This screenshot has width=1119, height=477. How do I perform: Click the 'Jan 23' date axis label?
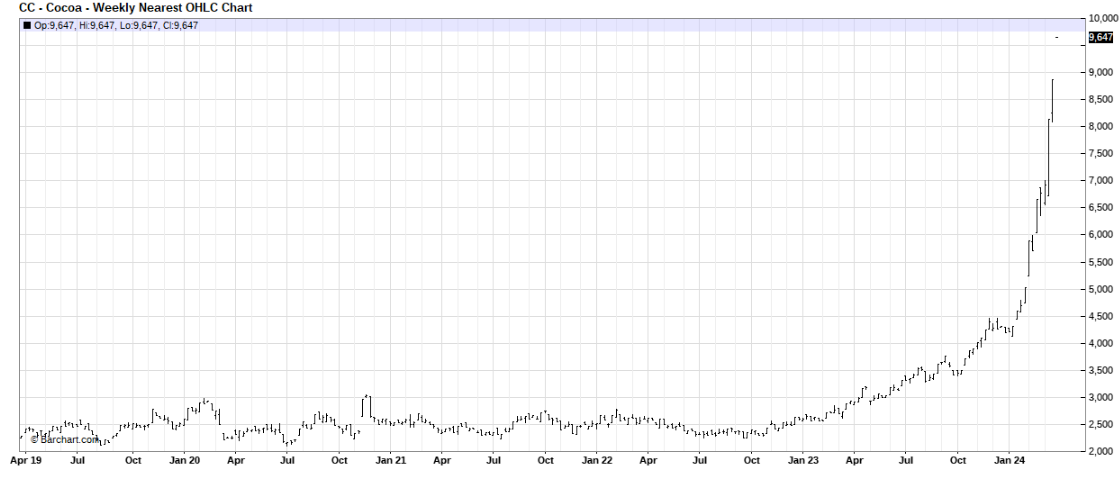[x=801, y=463]
